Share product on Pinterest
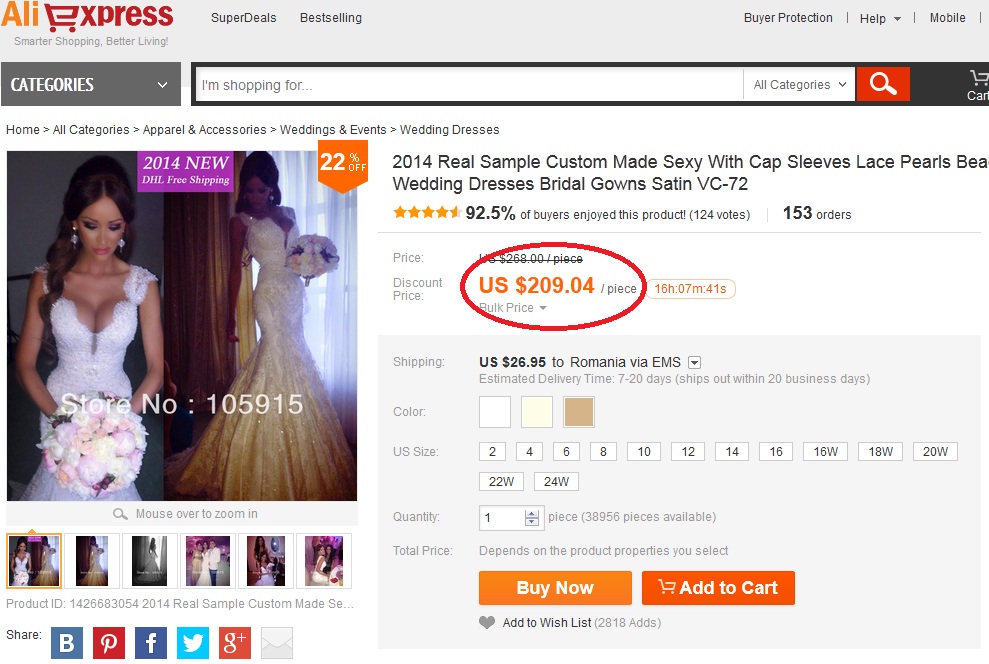The image size is (989, 664). (x=108, y=642)
